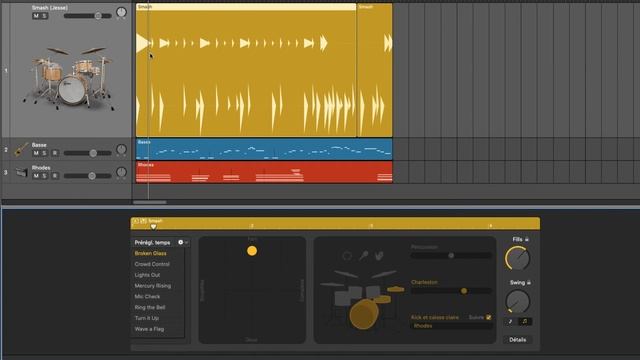Enable the tambourine percussion instrument

pyautogui.click(x=347, y=256)
